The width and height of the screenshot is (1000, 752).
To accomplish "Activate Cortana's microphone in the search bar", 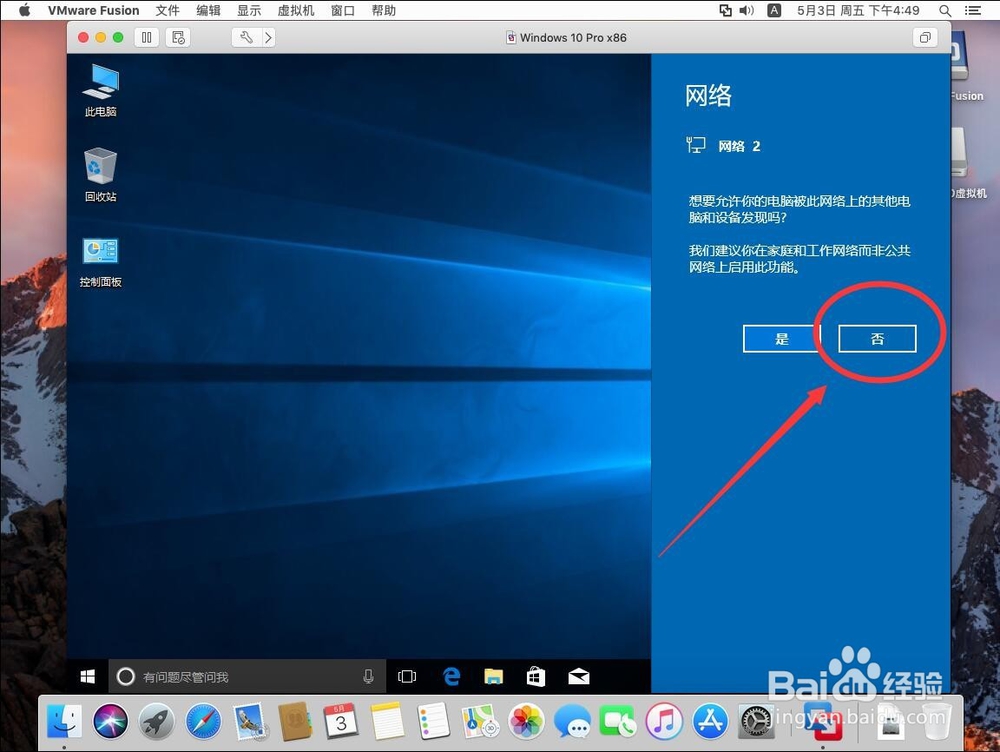I will click(368, 676).
